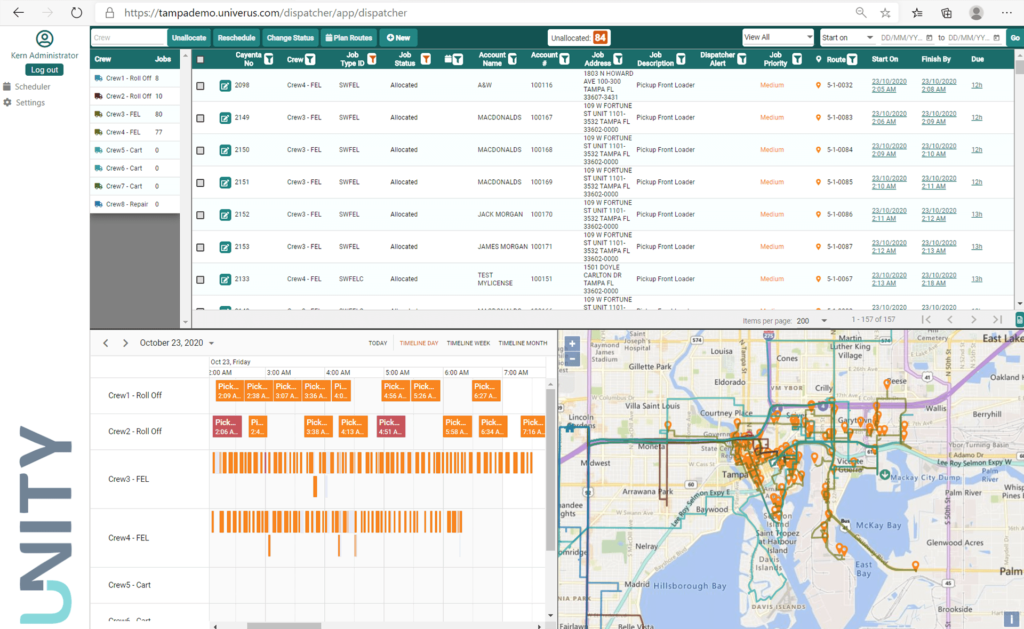The image size is (1024, 629).
Task: Jump to last page of jobs
Action: point(996,320)
